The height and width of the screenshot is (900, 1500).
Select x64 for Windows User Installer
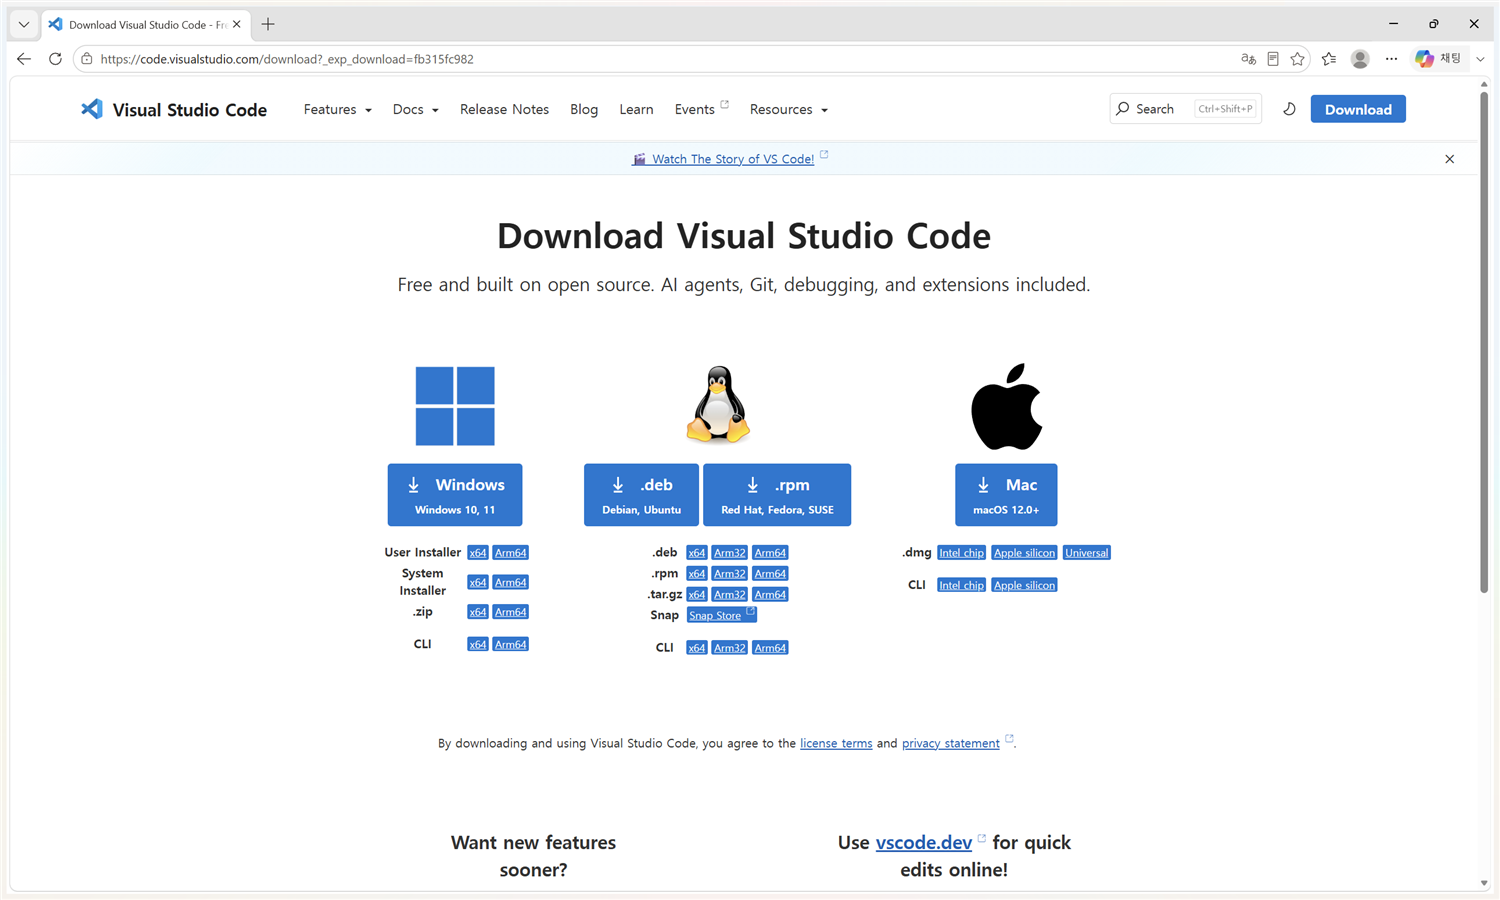click(x=478, y=553)
